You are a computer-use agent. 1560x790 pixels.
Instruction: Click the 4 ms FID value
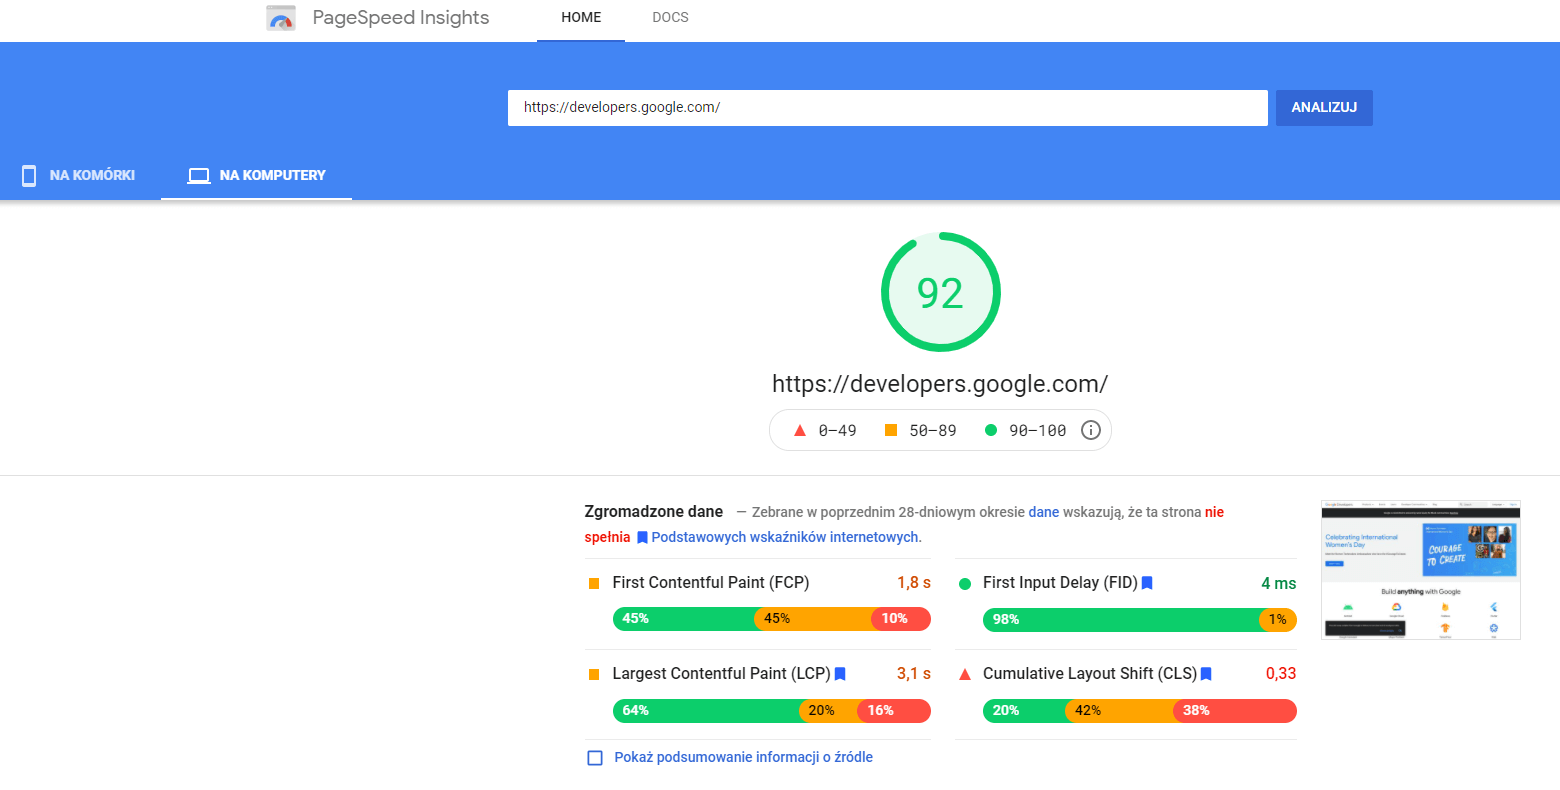pos(1279,583)
